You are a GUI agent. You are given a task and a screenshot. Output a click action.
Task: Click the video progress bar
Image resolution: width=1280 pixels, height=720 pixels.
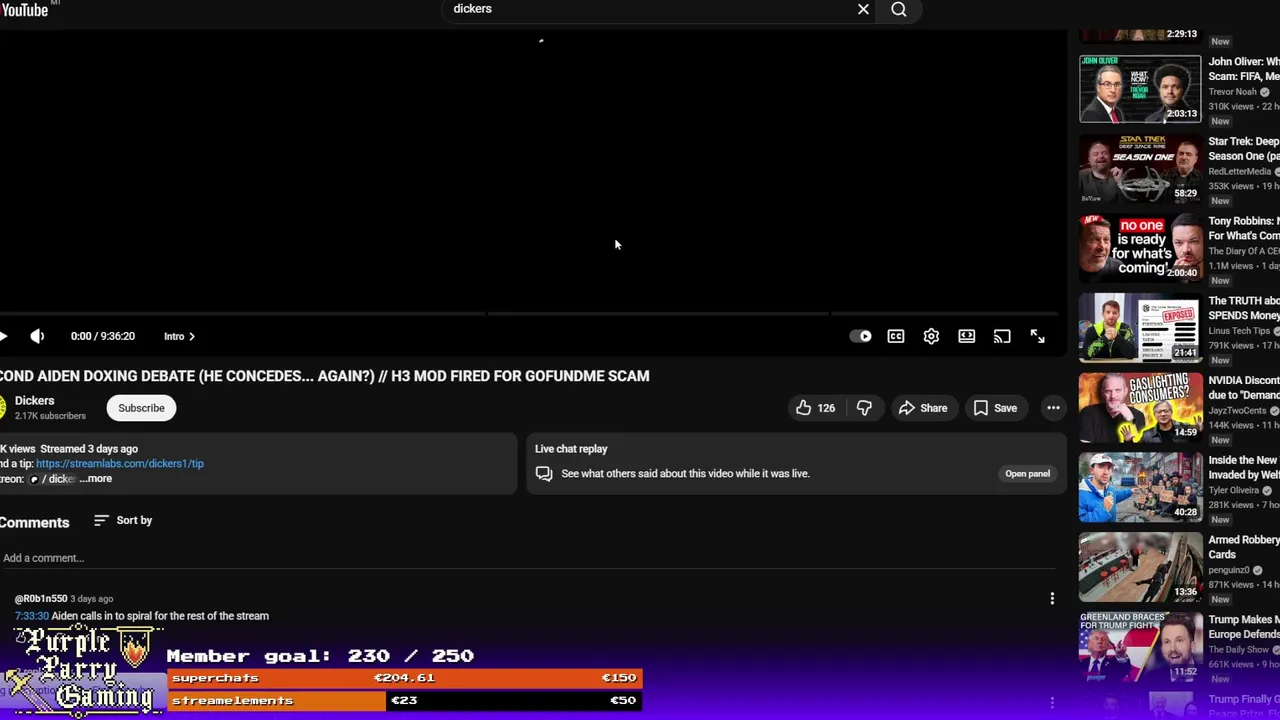coord(530,313)
